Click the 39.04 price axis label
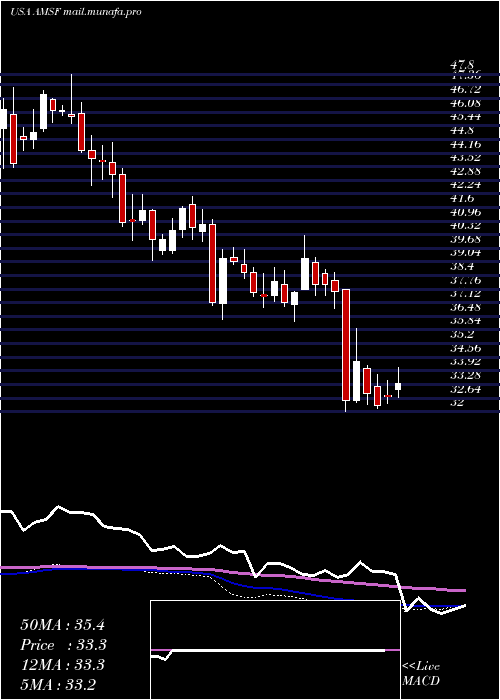500x700 pixels. click(x=466, y=253)
